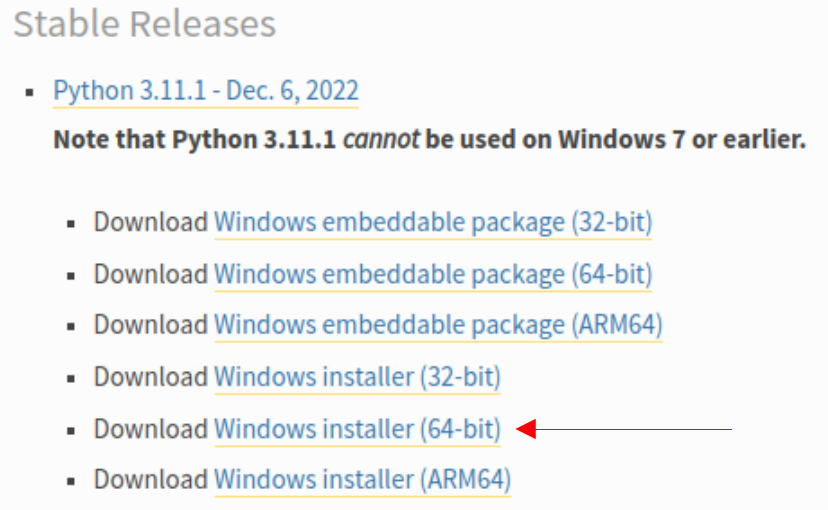Click "Download" word before embeddable package (64-bit)
The width and height of the screenshot is (828, 510).
150,273
